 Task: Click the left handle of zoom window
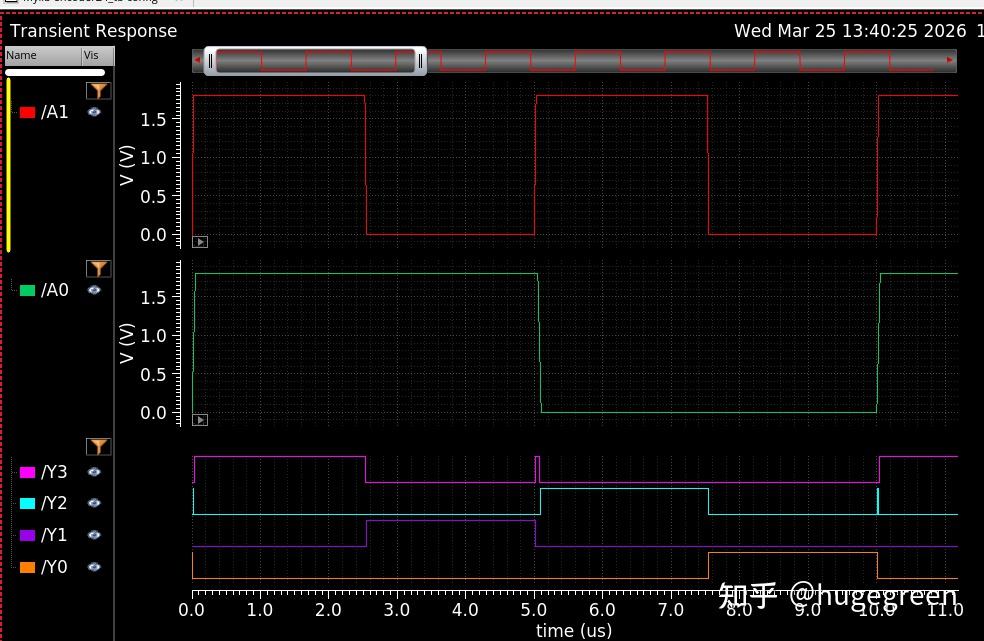tap(210, 61)
